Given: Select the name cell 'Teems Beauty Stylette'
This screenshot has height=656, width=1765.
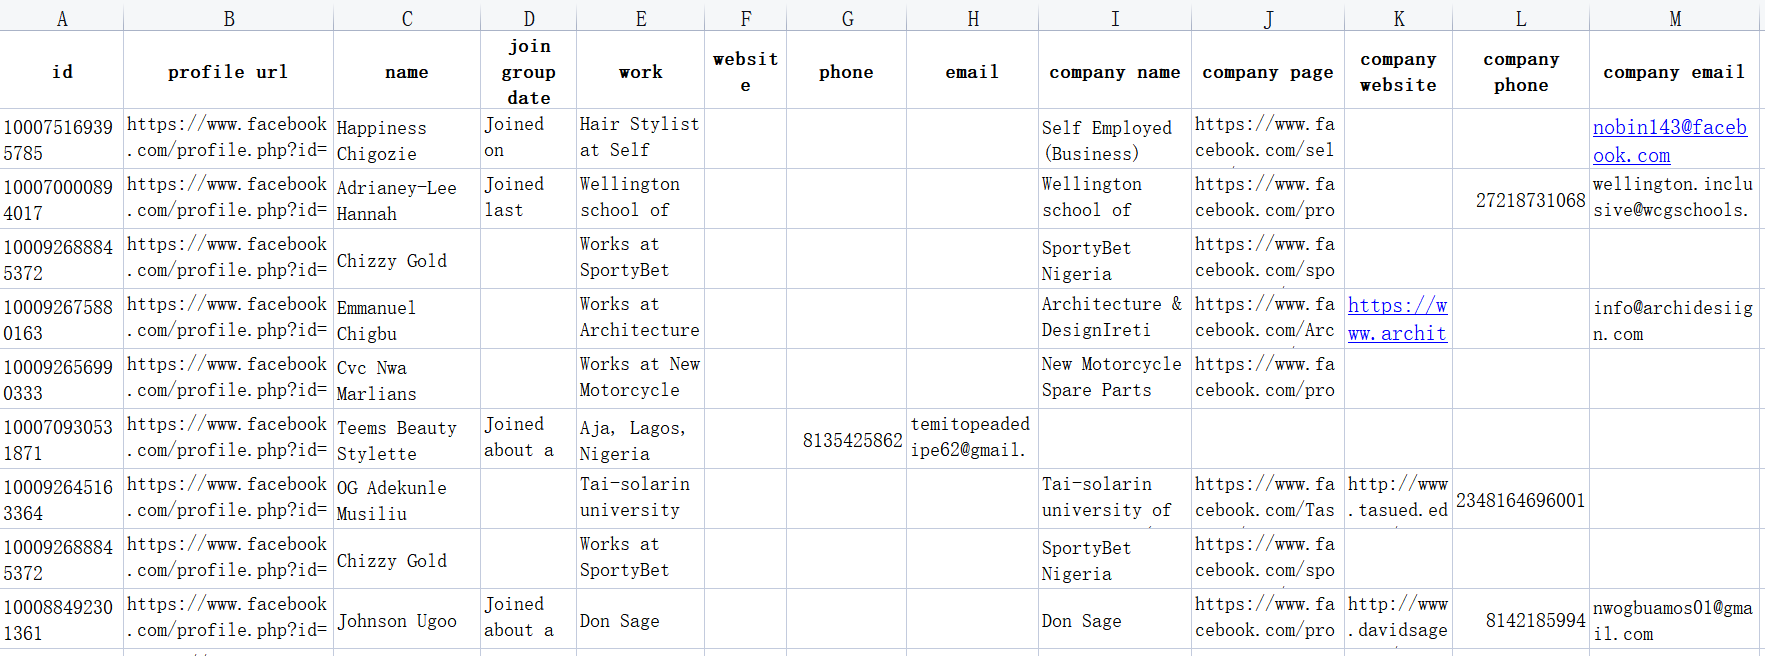Looking at the screenshot, I should point(407,439).
